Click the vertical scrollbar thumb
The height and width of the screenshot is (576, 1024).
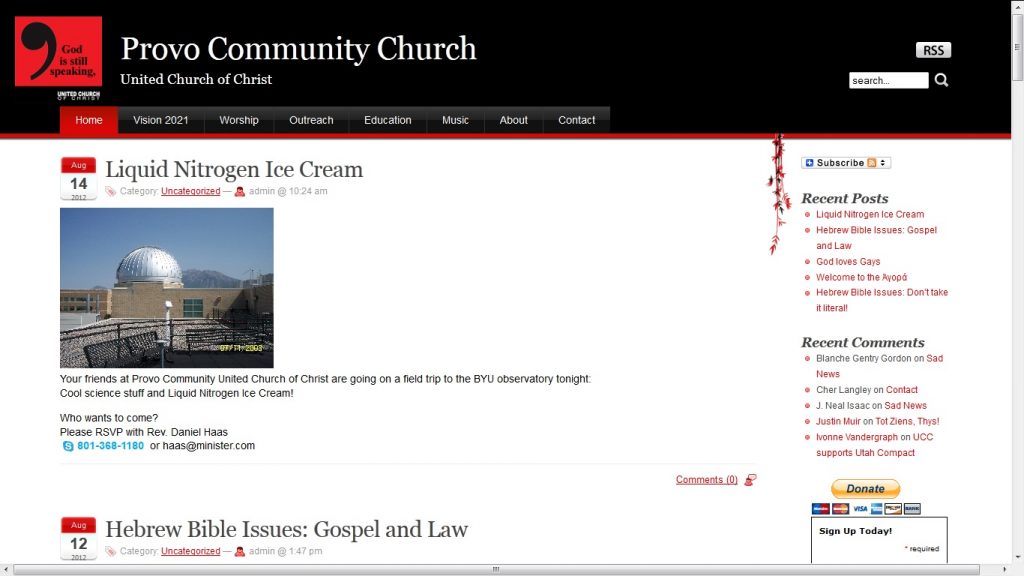(x=1017, y=47)
